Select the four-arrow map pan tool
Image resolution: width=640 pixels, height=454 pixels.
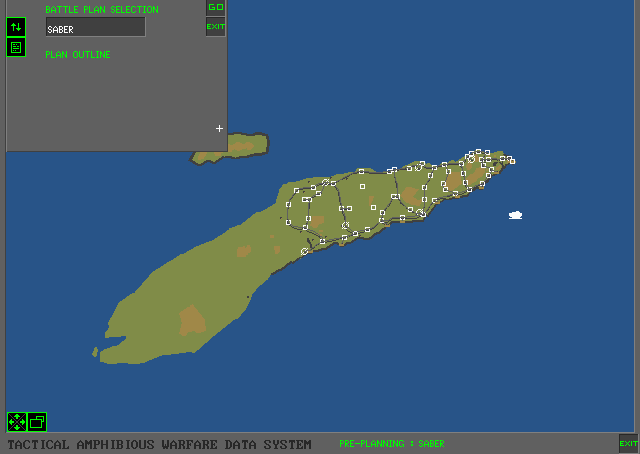click(17, 422)
